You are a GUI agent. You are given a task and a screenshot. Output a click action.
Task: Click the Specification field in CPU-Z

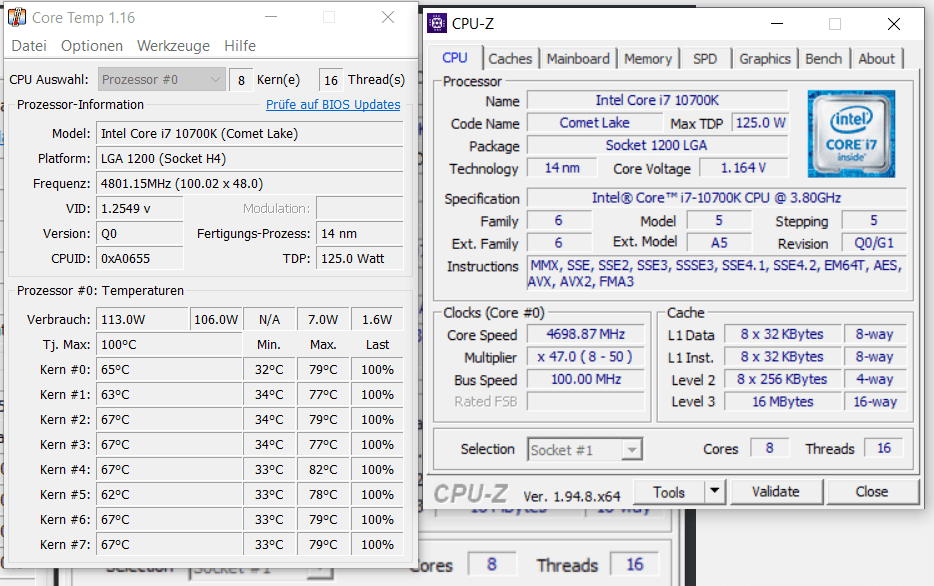(717, 198)
